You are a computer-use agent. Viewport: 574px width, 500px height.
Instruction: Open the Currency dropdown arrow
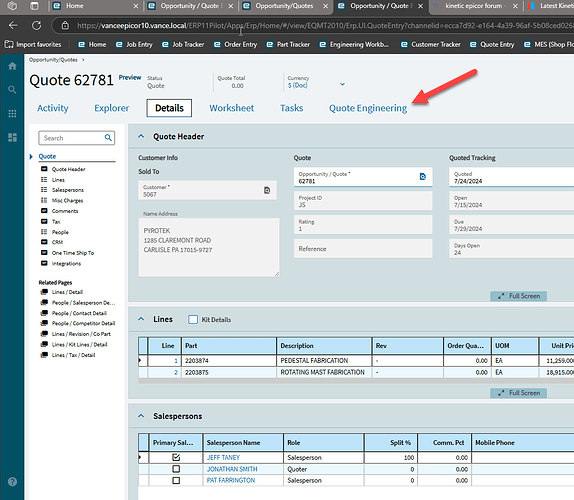click(342, 84)
